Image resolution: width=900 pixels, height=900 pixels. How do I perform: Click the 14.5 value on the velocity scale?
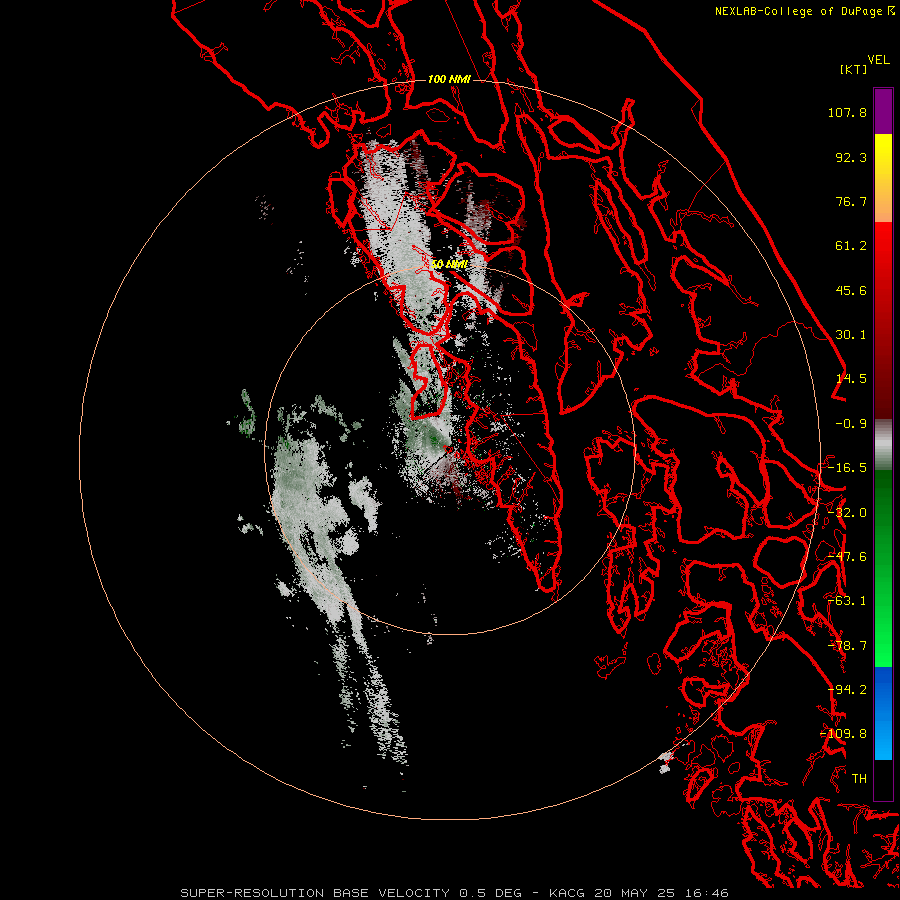coord(851,379)
